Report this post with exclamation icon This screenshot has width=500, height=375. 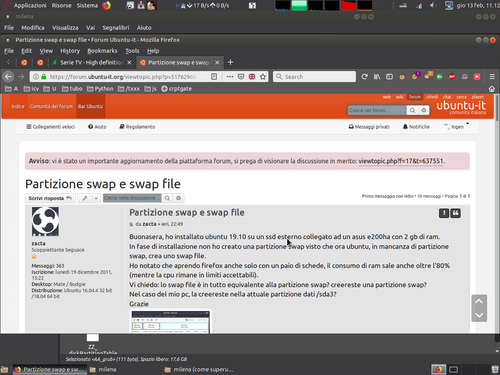(444, 213)
